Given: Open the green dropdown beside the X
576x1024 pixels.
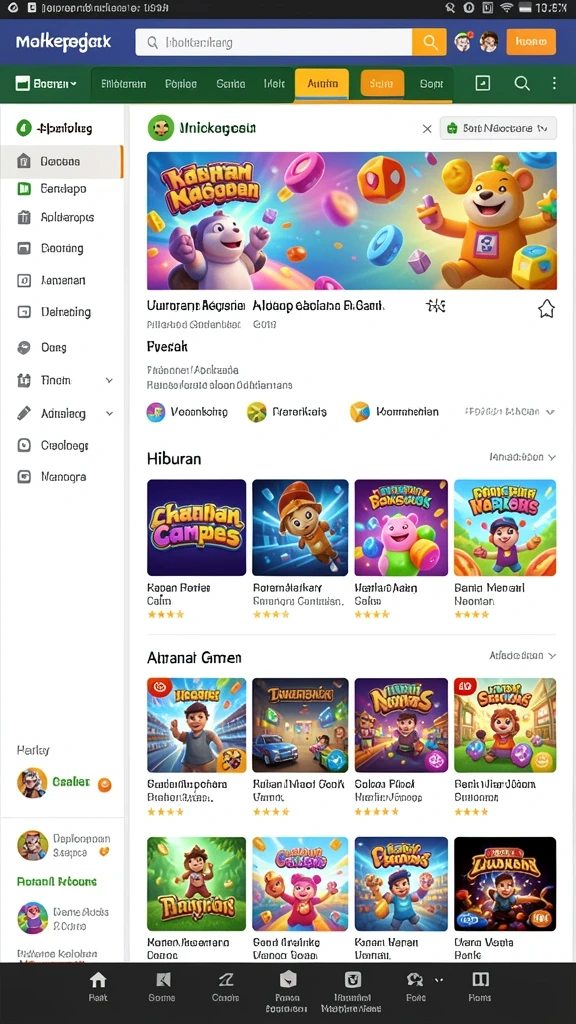Looking at the screenshot, I should coord(498,129).
